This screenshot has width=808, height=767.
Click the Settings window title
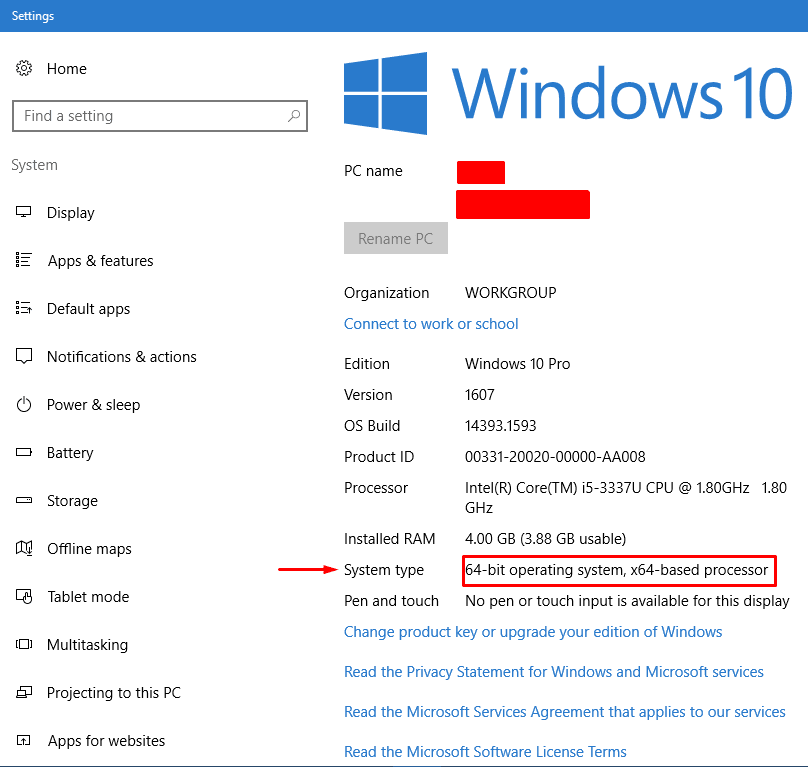click(x=33, y=16)
